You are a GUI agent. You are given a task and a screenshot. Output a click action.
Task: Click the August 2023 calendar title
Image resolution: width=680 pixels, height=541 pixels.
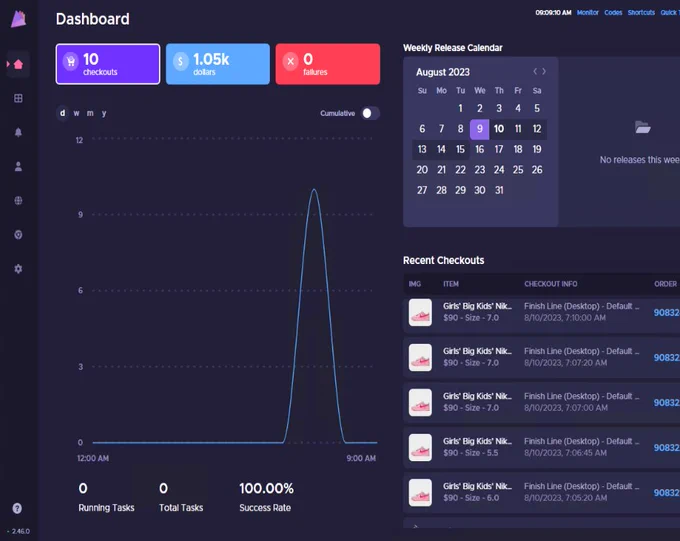[x=443, y=72]
